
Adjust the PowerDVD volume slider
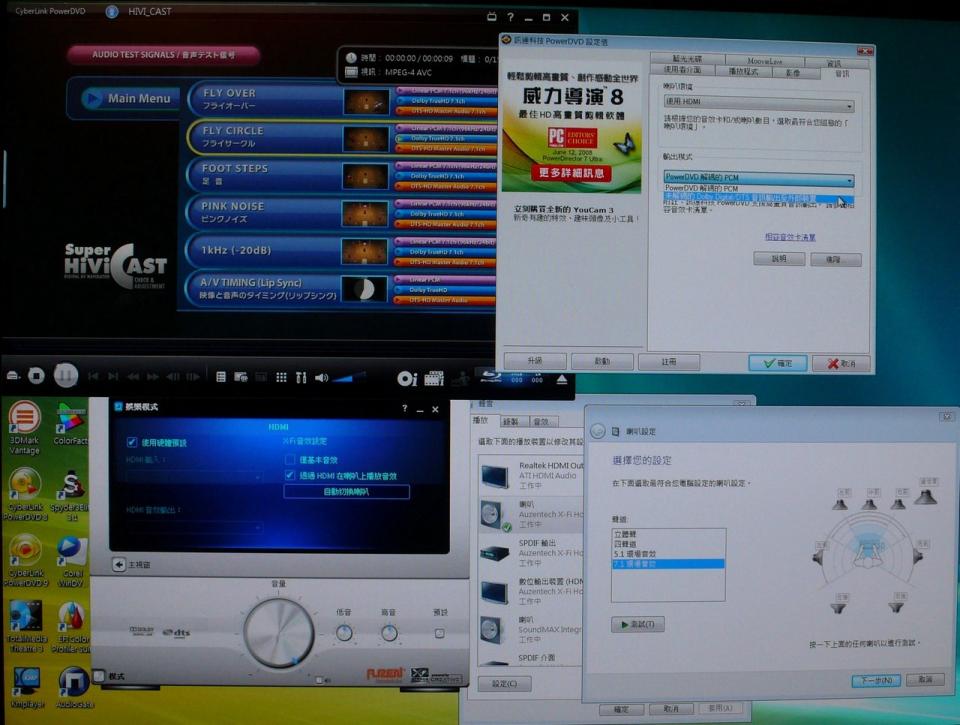point(350,377)
